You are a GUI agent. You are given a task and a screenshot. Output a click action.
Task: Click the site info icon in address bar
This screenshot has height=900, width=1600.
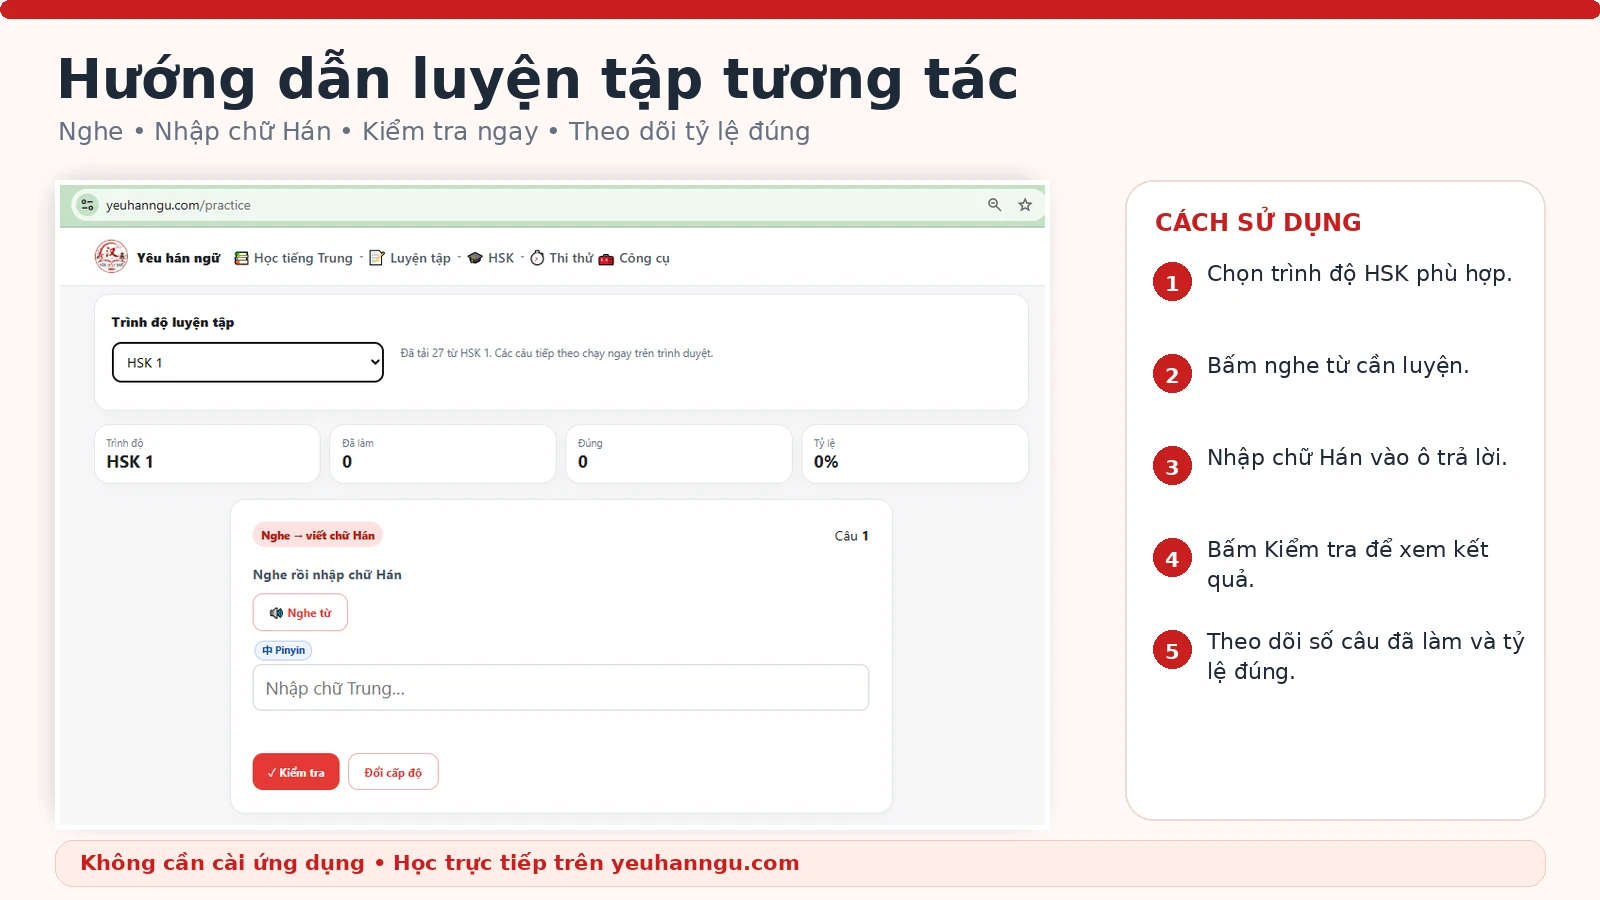pyautogui.click(x=87, y=205)
